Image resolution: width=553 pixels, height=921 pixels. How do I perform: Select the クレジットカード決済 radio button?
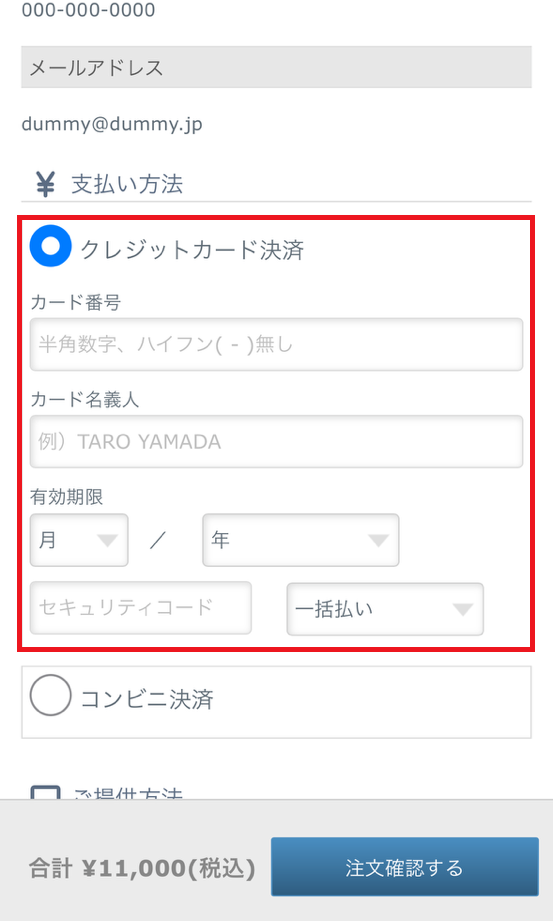pyautogui.click(x=51, y=246)
